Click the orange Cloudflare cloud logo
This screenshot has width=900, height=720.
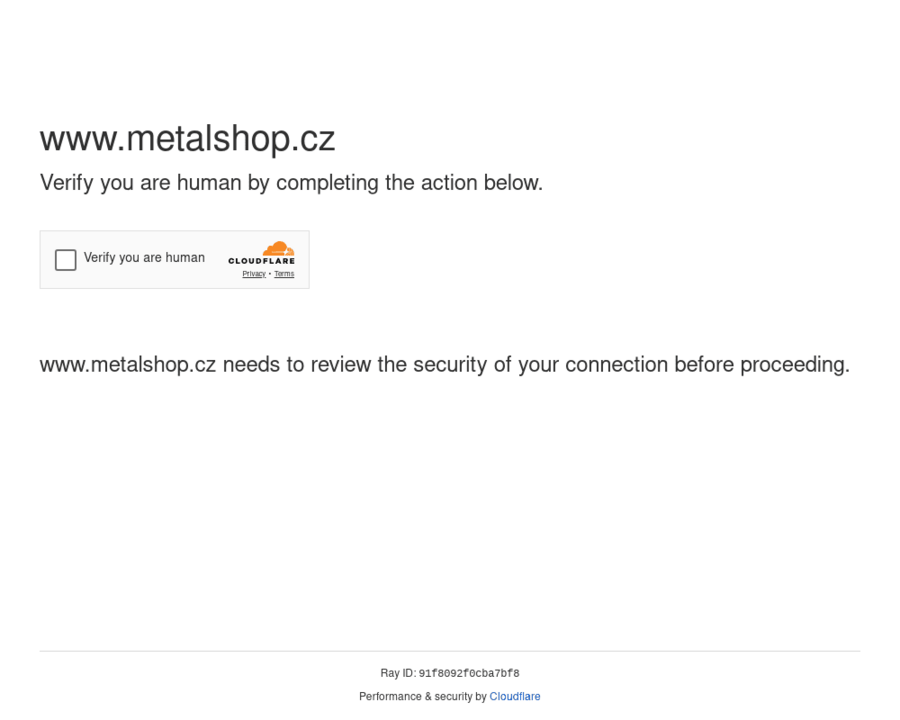(277, 249)
